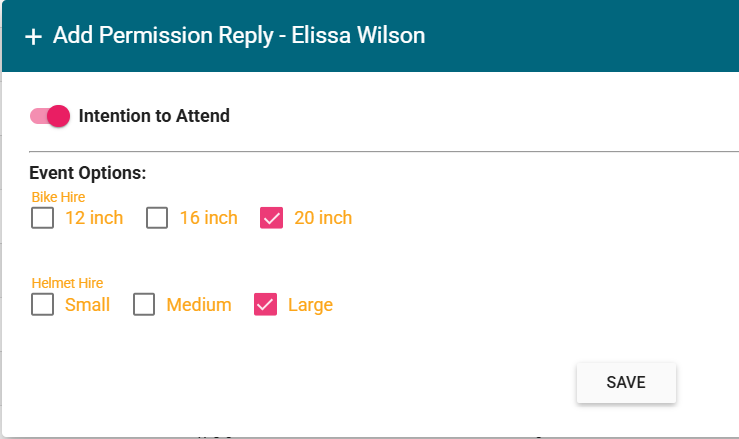Click the "12 inch" option label
The width and height of the screenshot is (739, 439).
[x=94, y=218]
